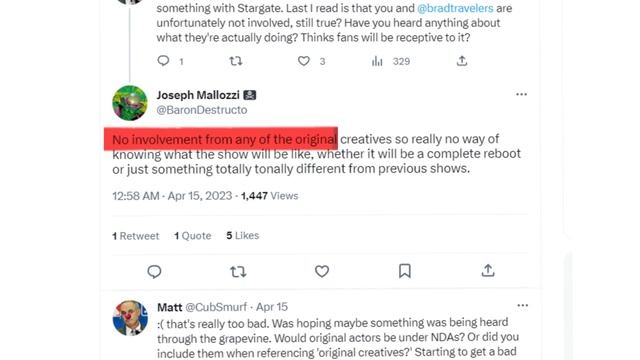Click reply icon on the top tweet
Screen dimensions: 640x360
point(163,61)
